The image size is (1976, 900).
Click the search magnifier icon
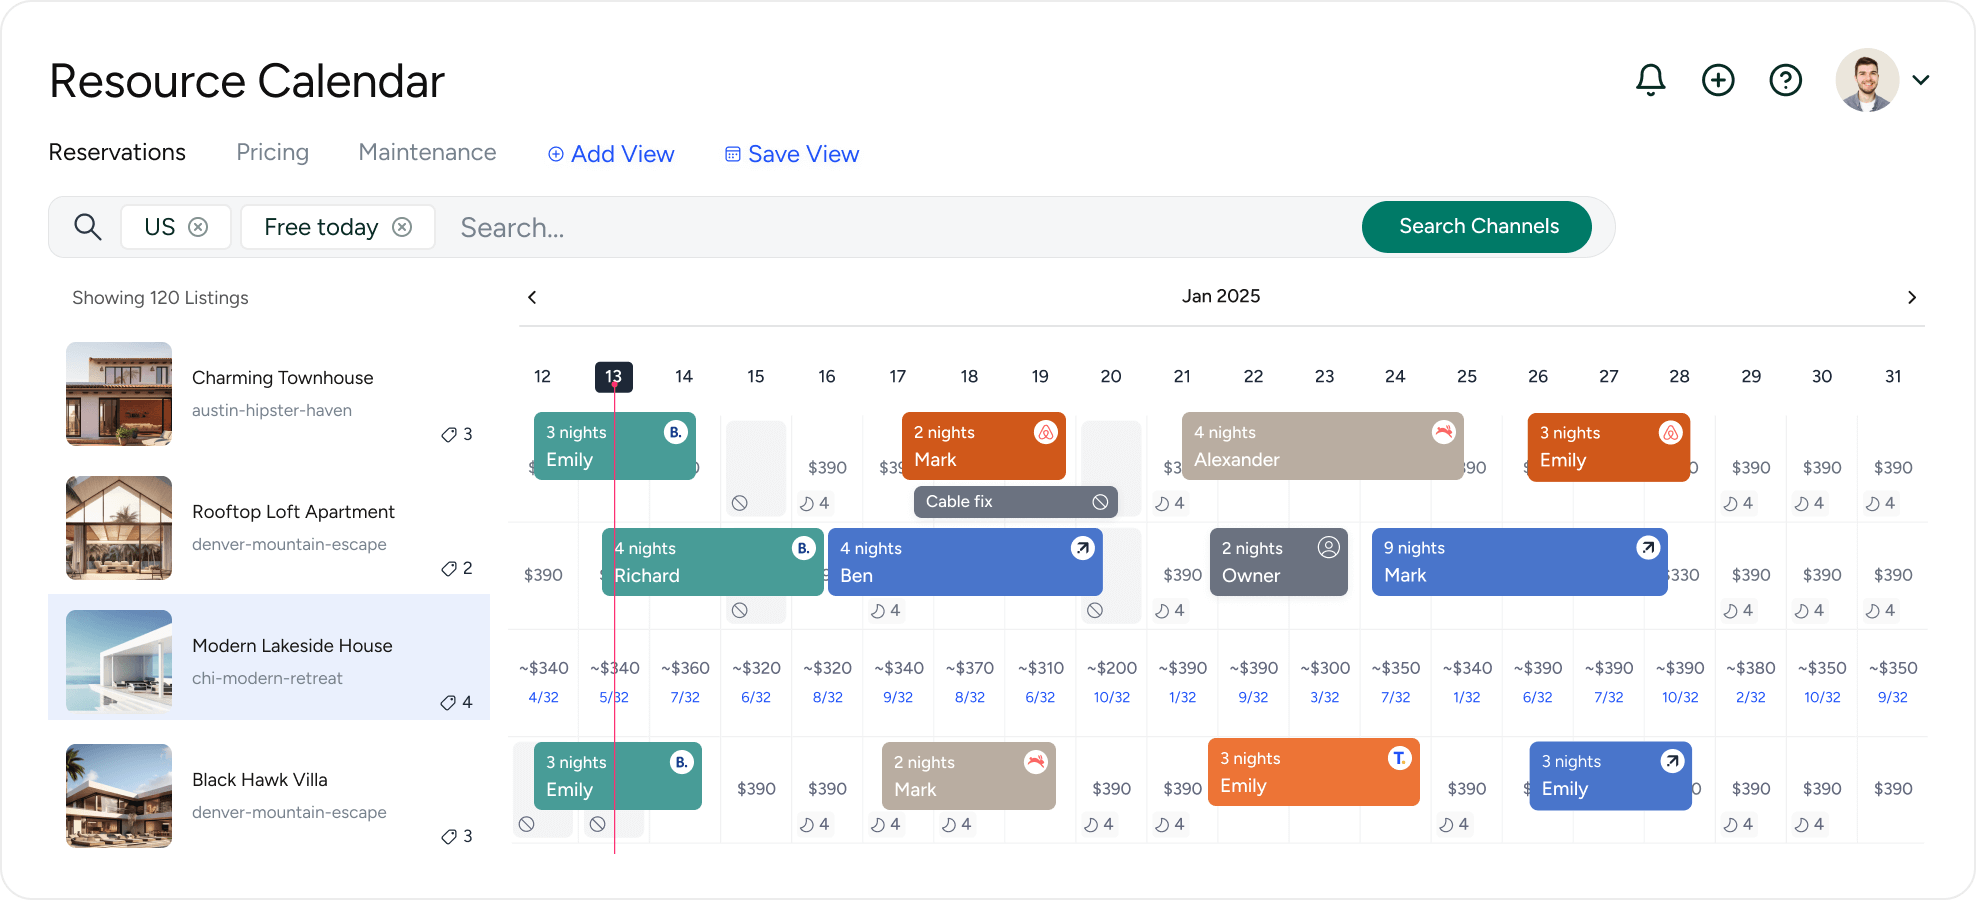(x=88, y=227)
